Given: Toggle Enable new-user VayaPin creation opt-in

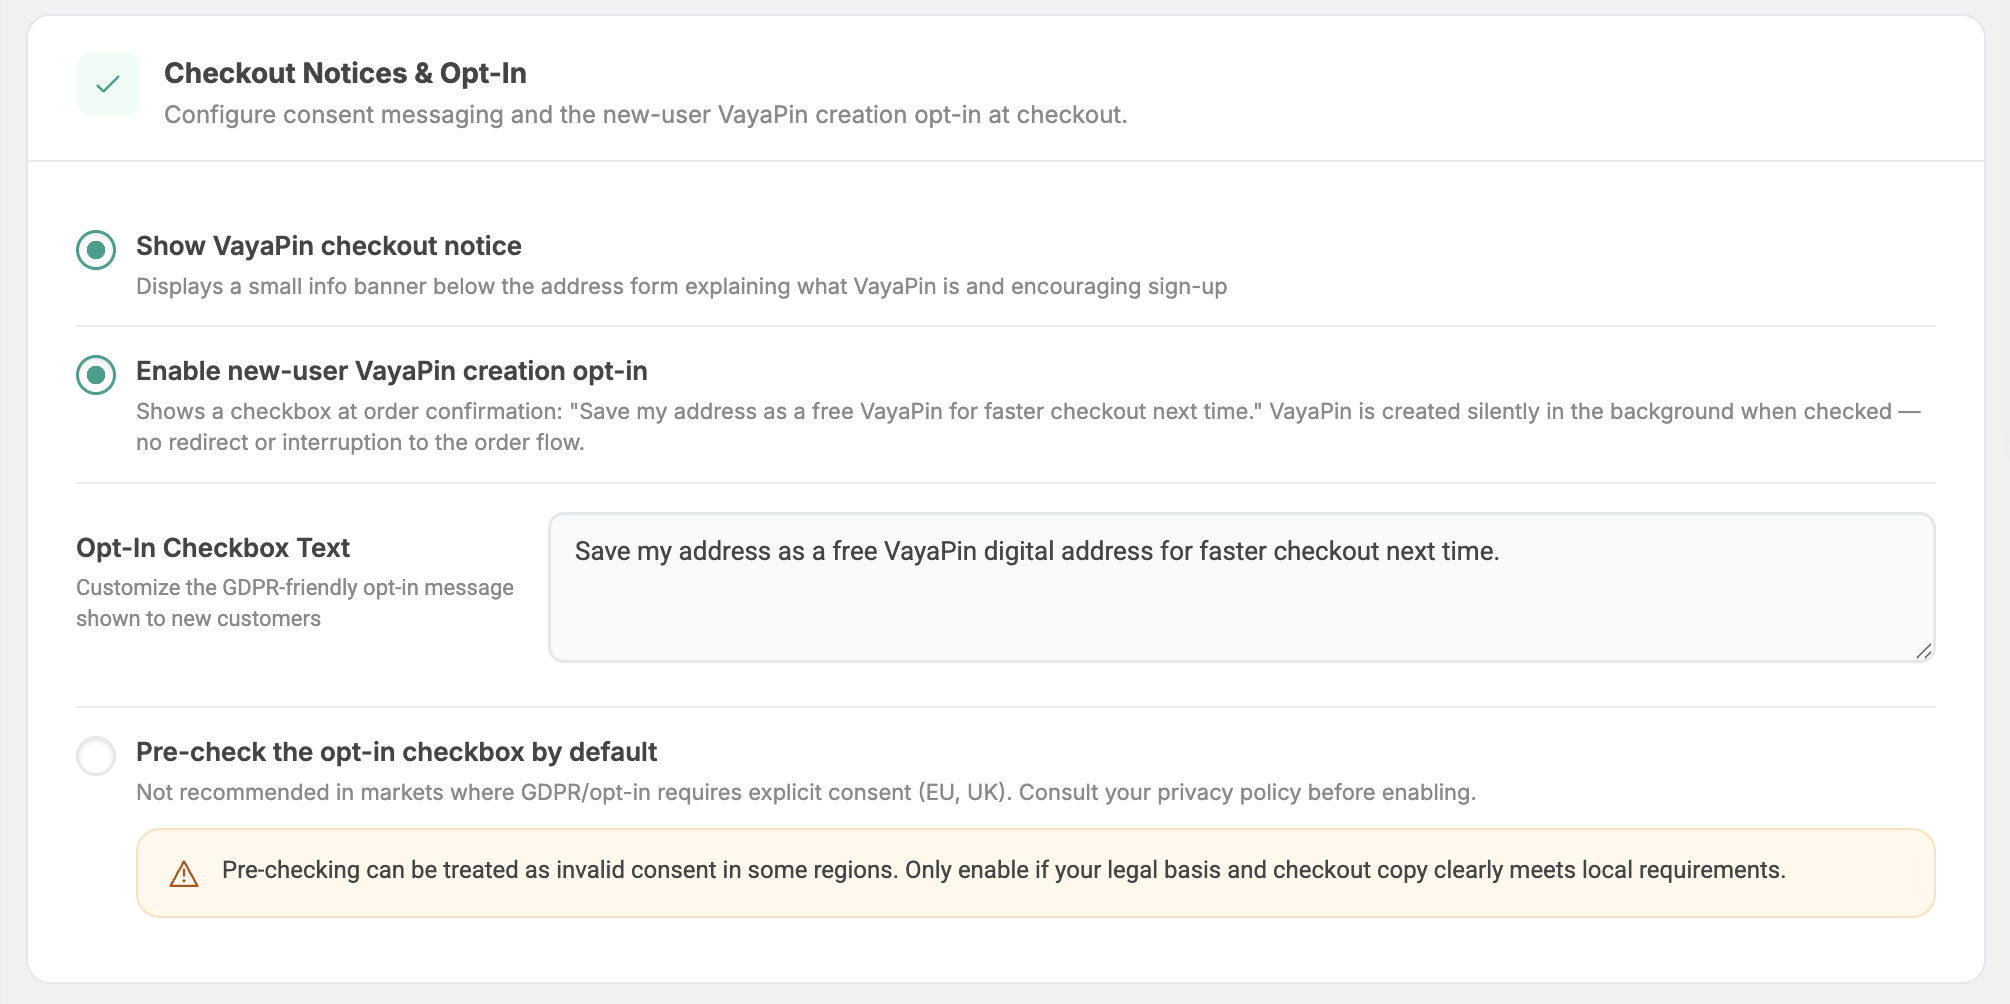Looking at the screenshot, I should click(96, 375).
